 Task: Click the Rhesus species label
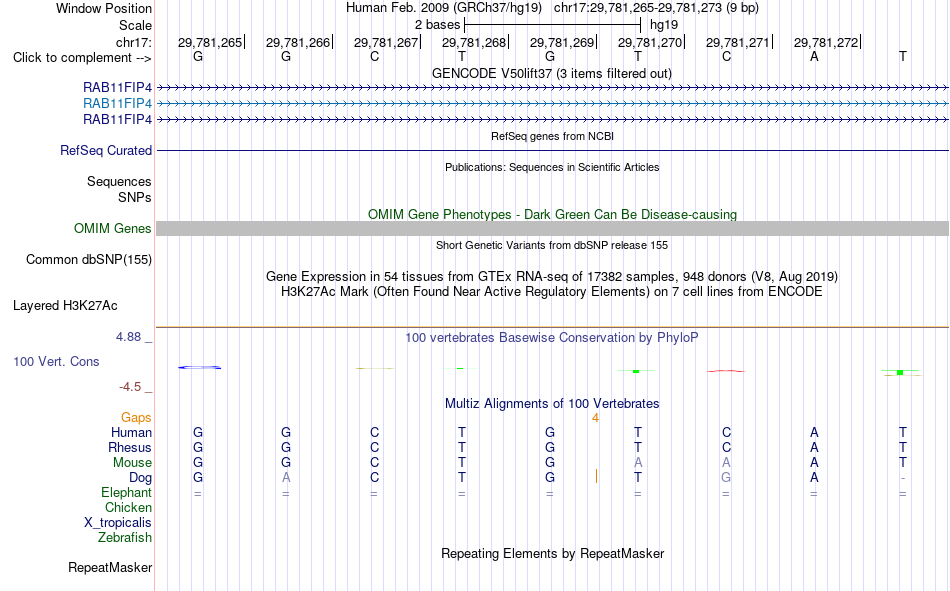130,447
